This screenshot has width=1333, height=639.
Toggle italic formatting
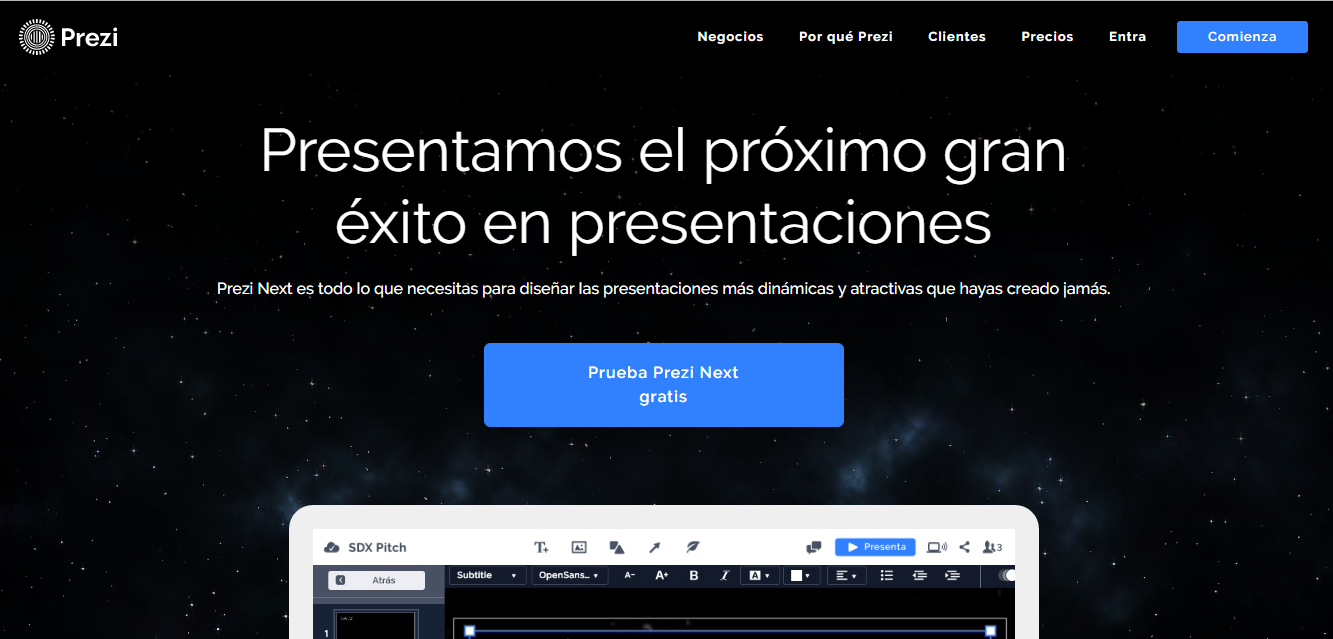(725, 576)
